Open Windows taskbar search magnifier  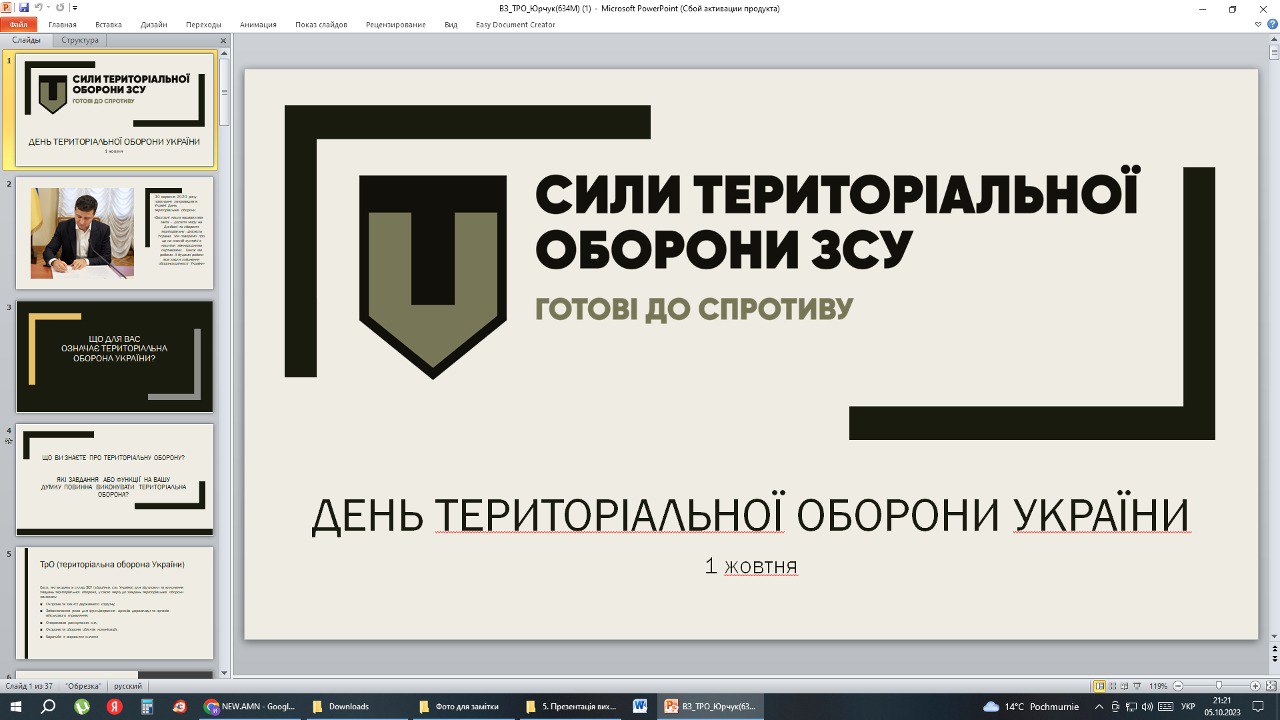[x=48, y=706]
